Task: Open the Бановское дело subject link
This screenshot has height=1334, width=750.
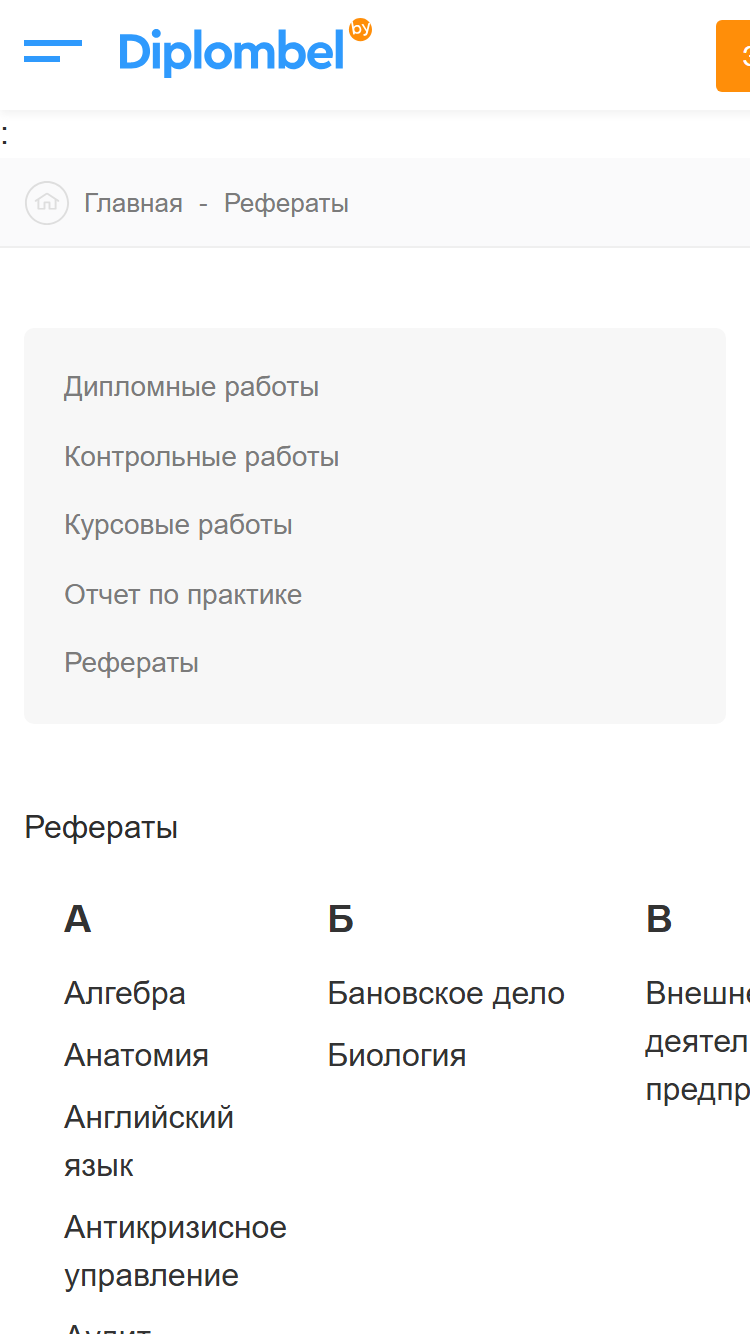Action: coord(447,993)
